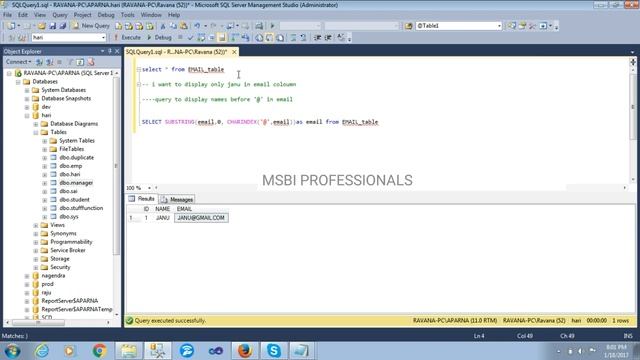Click the Debug button
640x360 pixels.
159,38
